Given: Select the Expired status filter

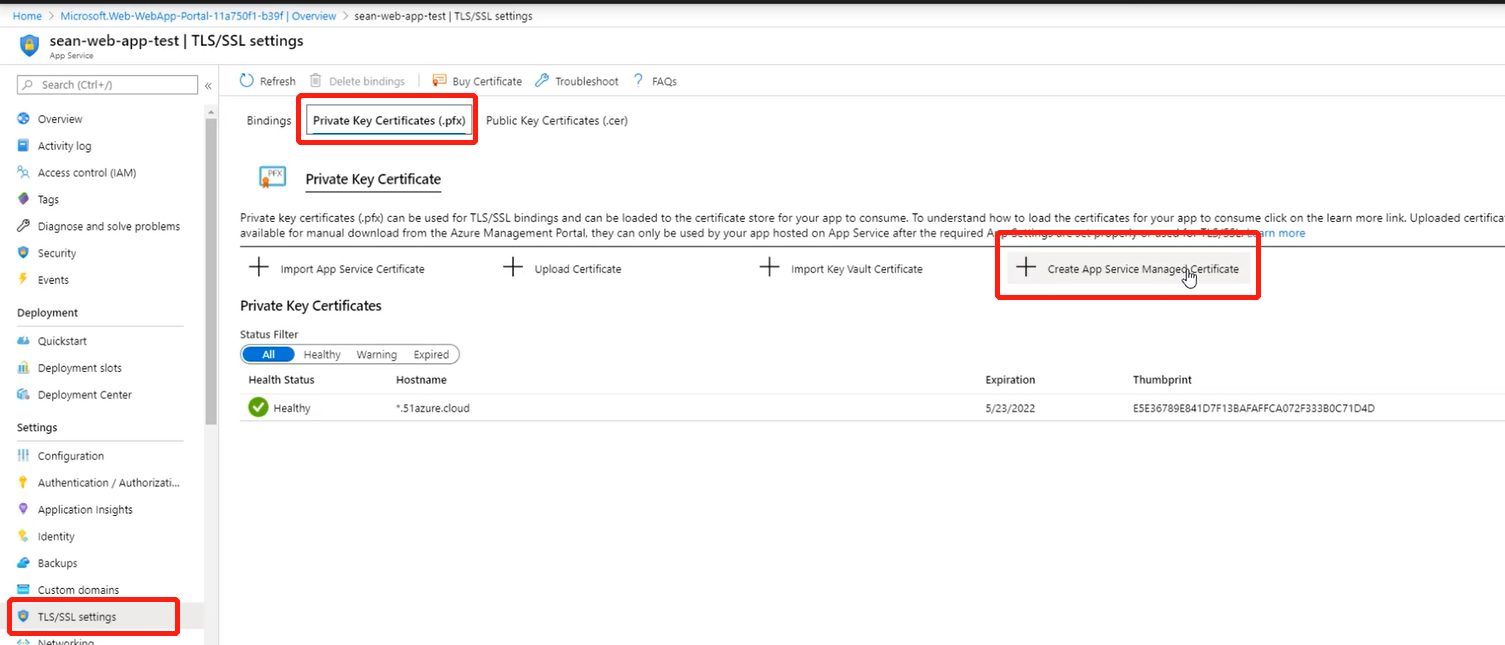Looking at the screenshot, I should [431, 354].
